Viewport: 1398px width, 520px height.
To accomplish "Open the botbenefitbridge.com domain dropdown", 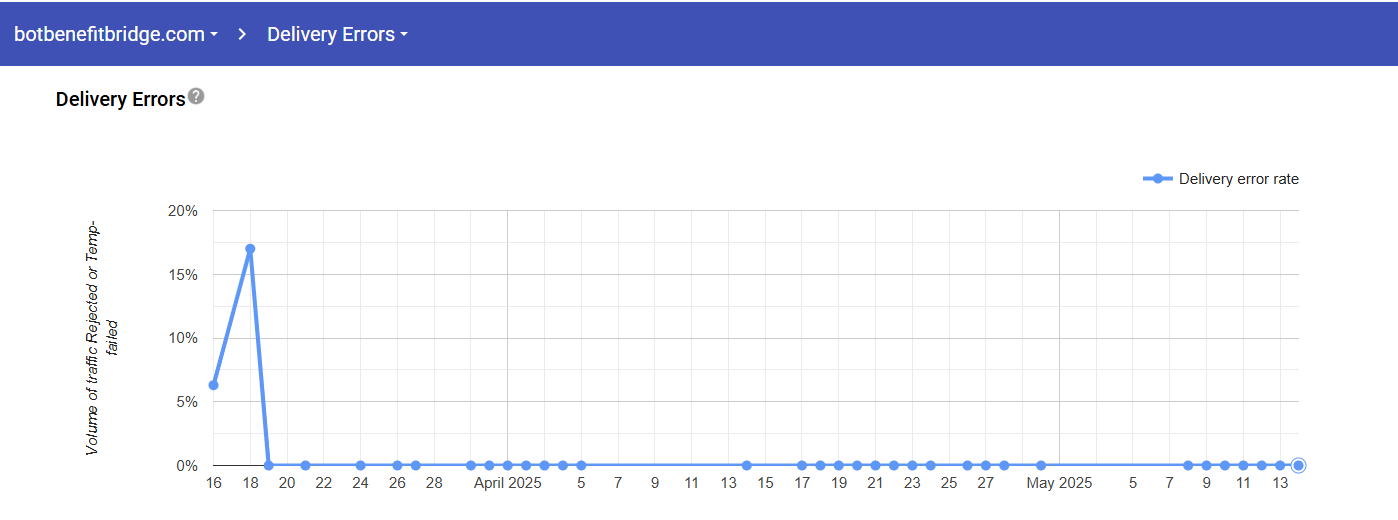I will coord(115,34).
